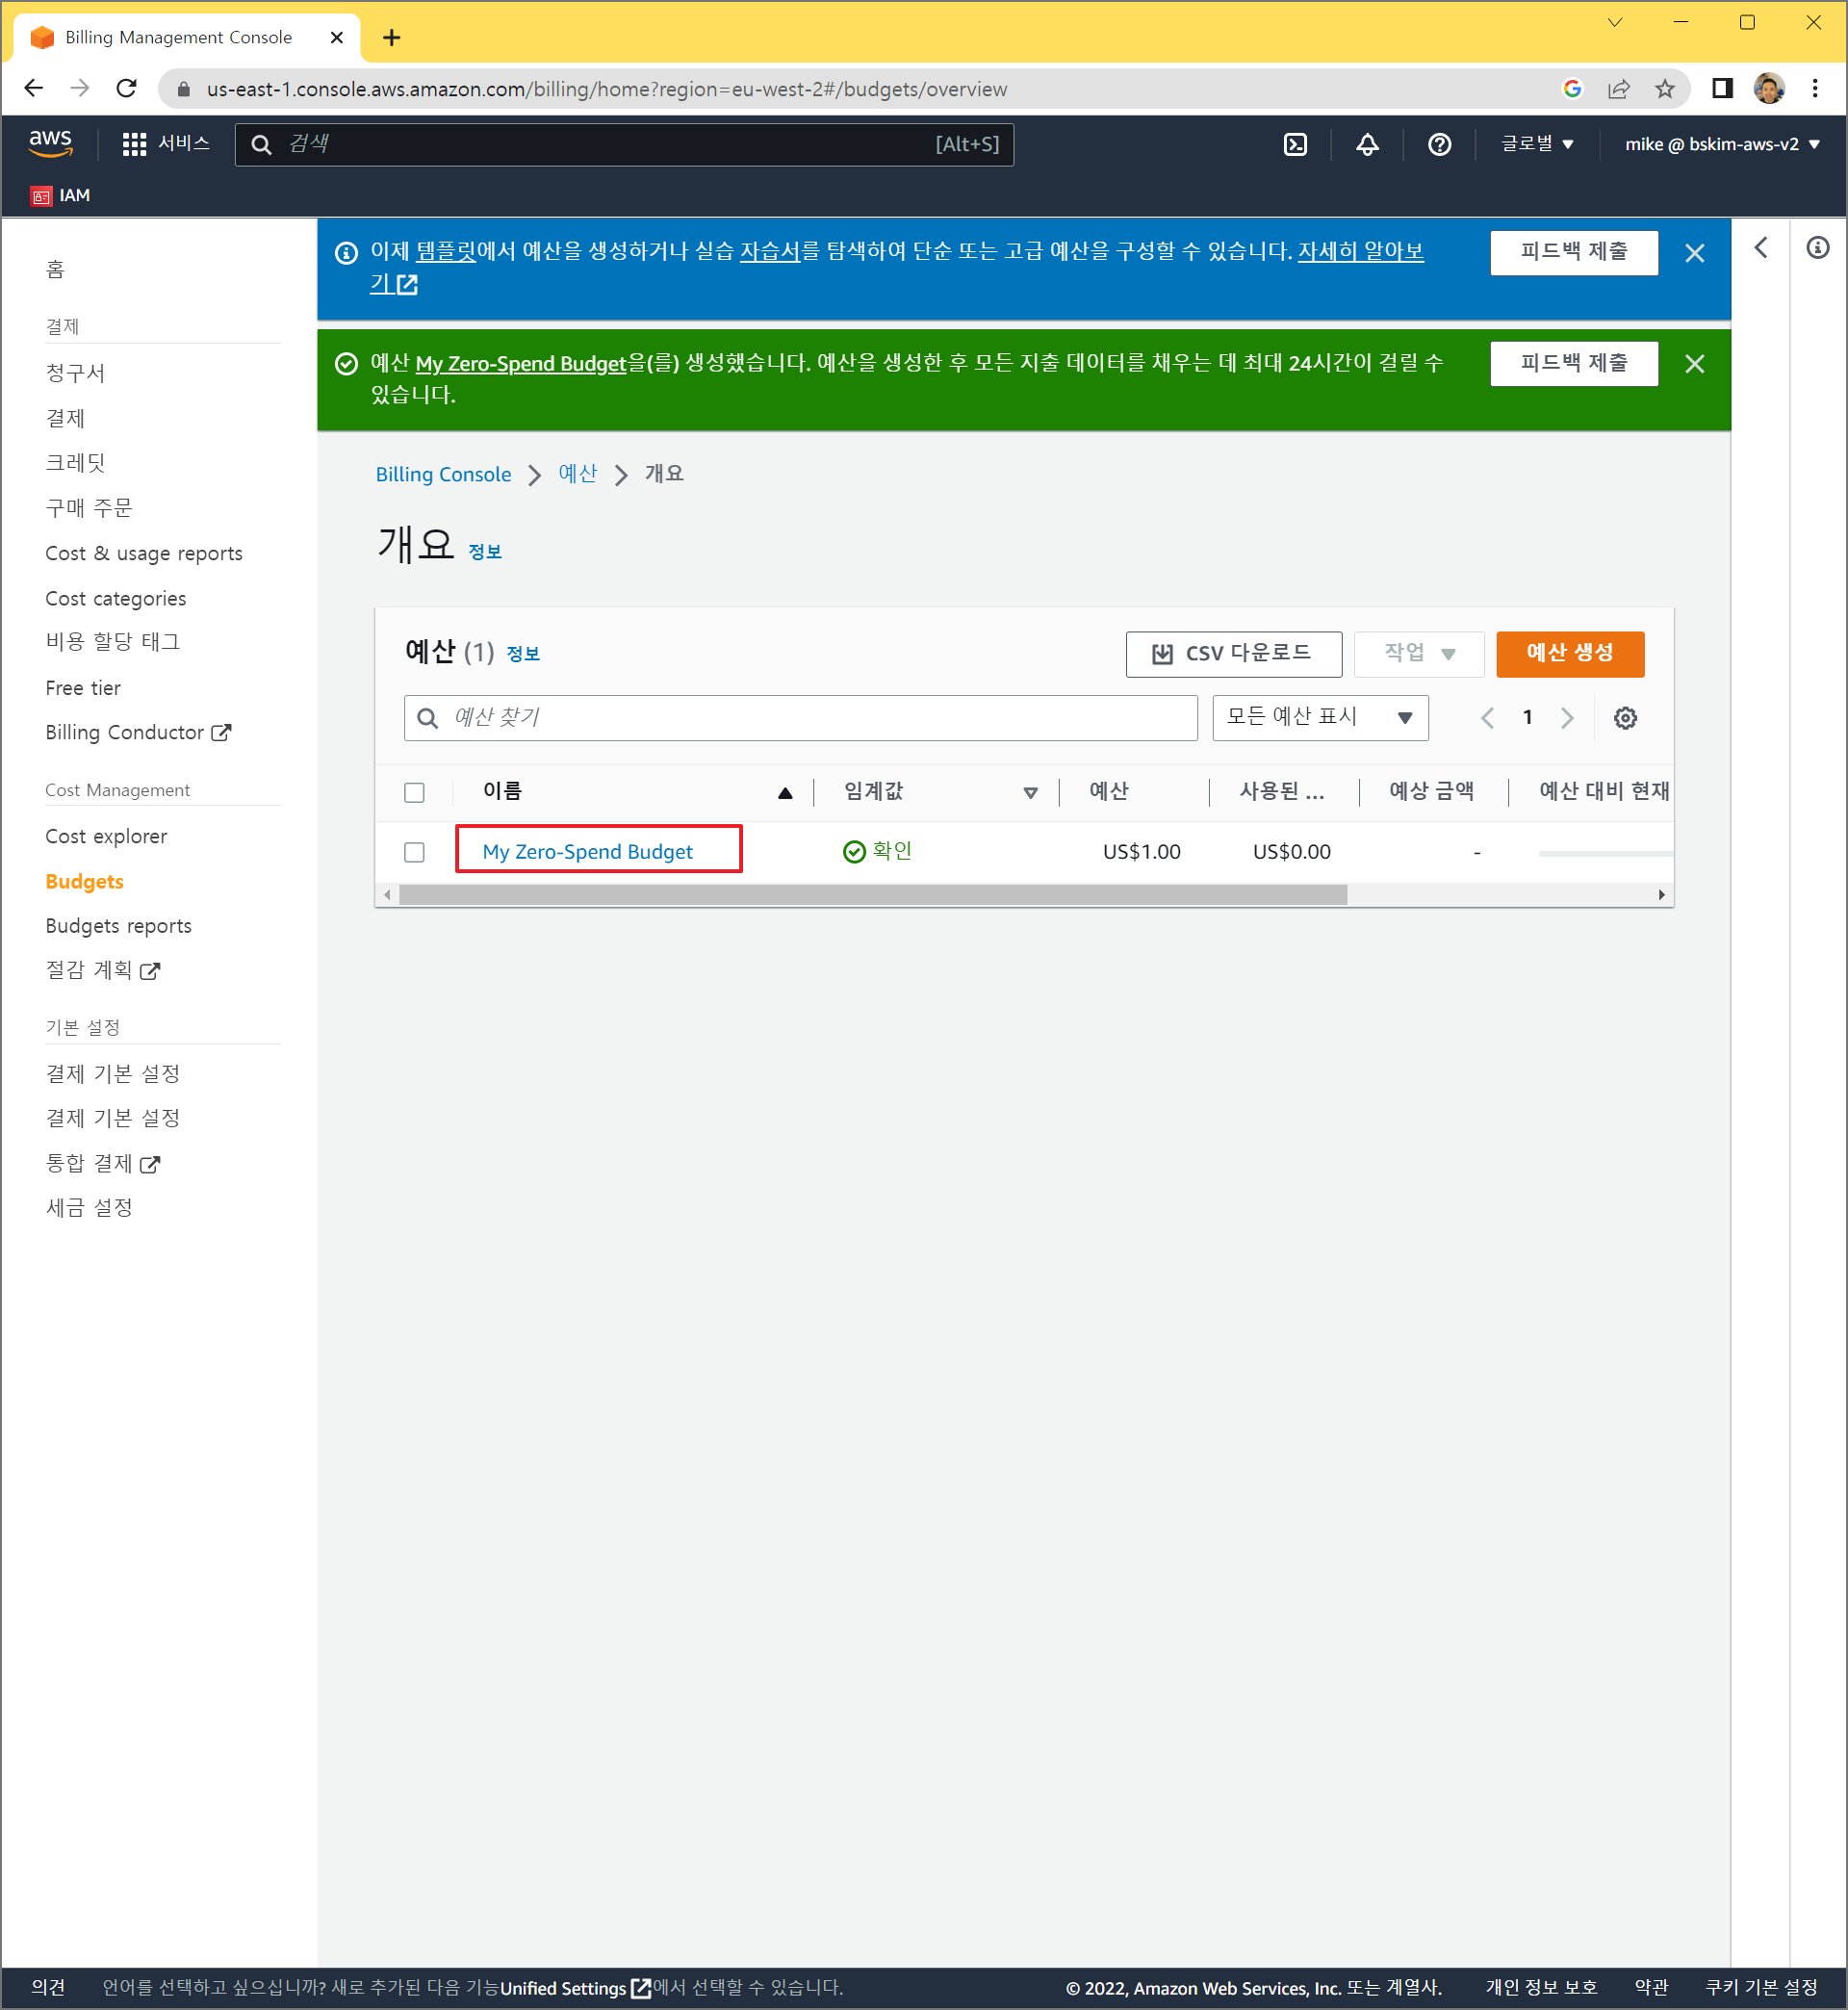
Task: Open Cost categories in sidebar
Action: pyautogui.click(x=115, y=598)
